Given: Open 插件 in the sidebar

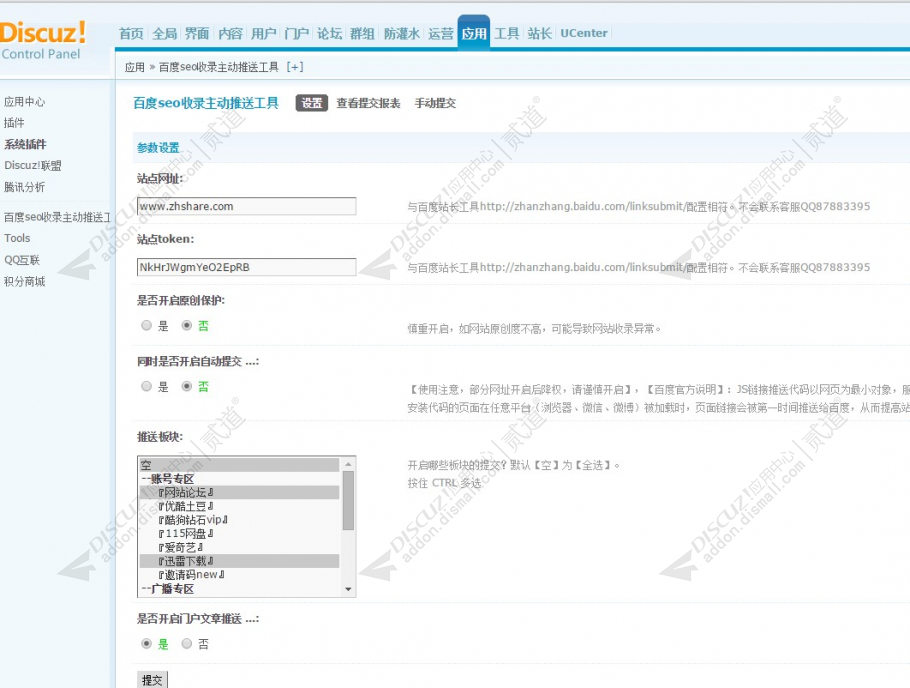Looking at the screenshot, I should click(x=14, y=123).
